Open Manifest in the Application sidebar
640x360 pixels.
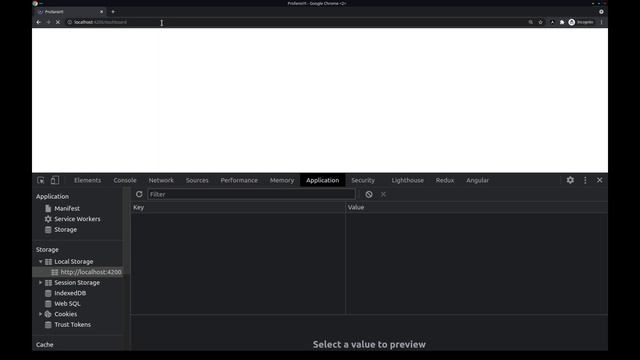67,209
